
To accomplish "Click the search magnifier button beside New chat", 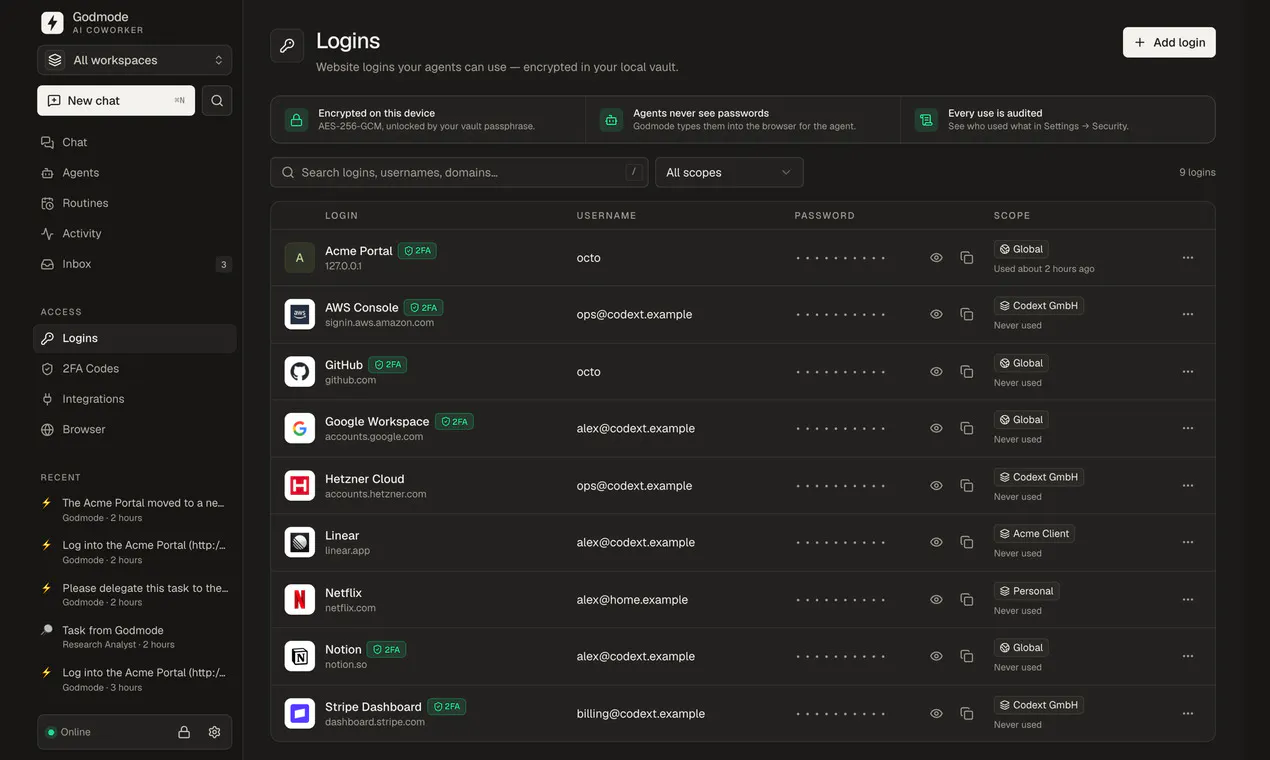I will tap(217, 101).
